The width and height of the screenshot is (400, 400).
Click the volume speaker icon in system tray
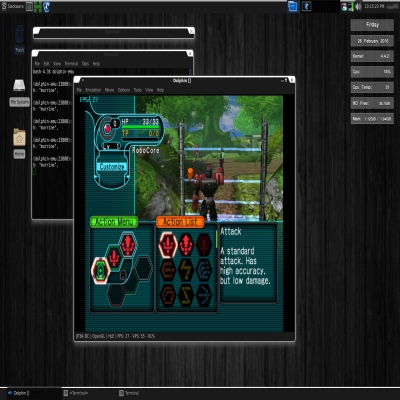[x=358, y=7]
